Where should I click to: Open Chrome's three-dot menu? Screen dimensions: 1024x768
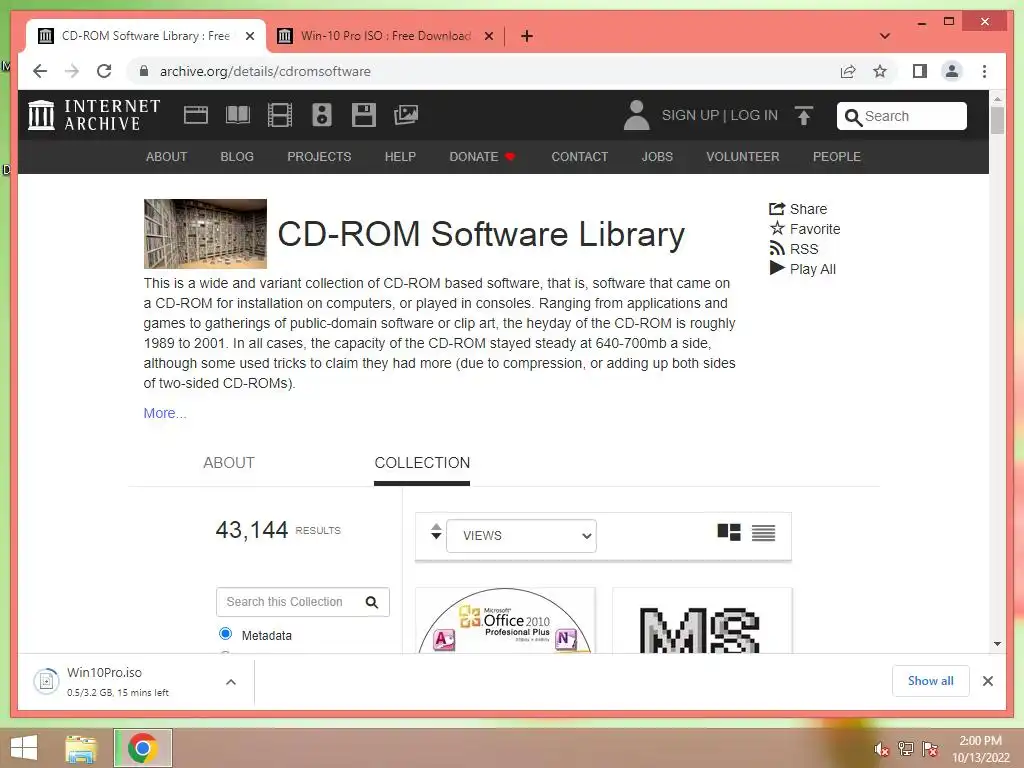click(x=984, y=71)
